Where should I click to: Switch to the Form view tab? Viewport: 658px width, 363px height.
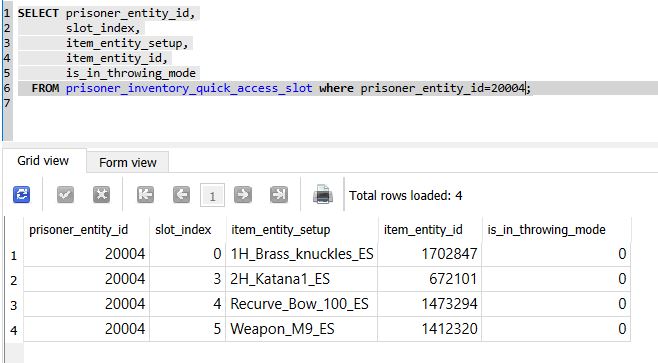(x=128, y=162)
